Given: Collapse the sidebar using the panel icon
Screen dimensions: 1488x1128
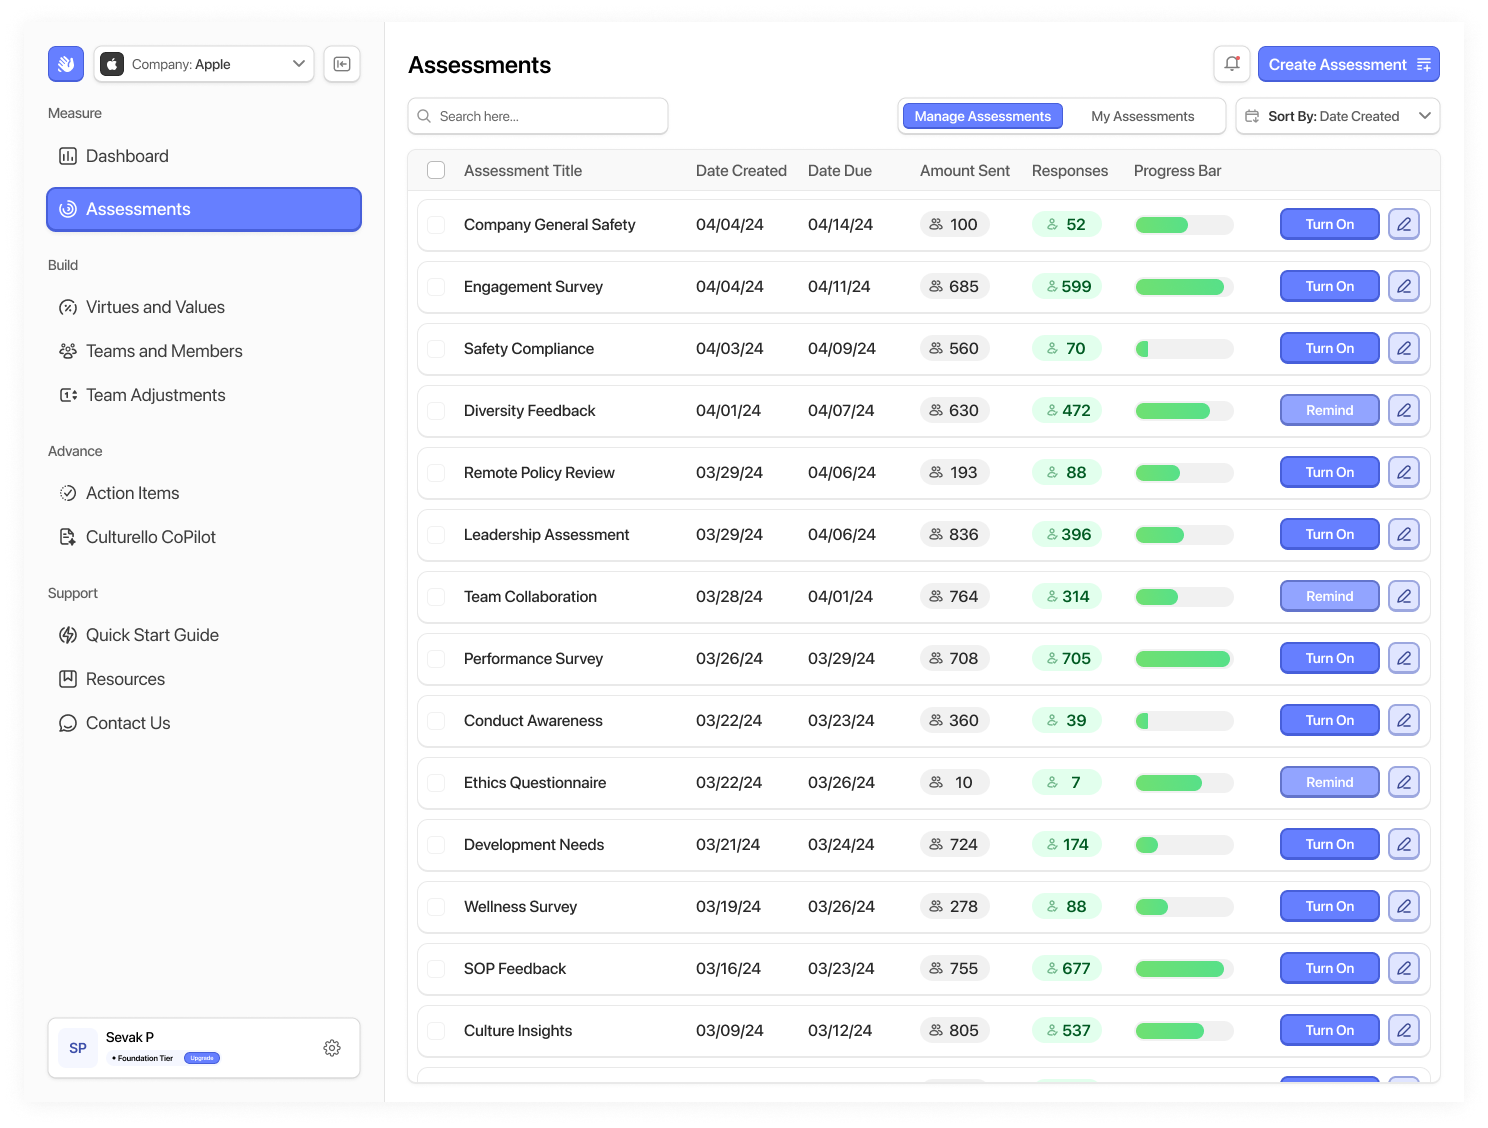Looking at the screenshot, I should point(341,63).
